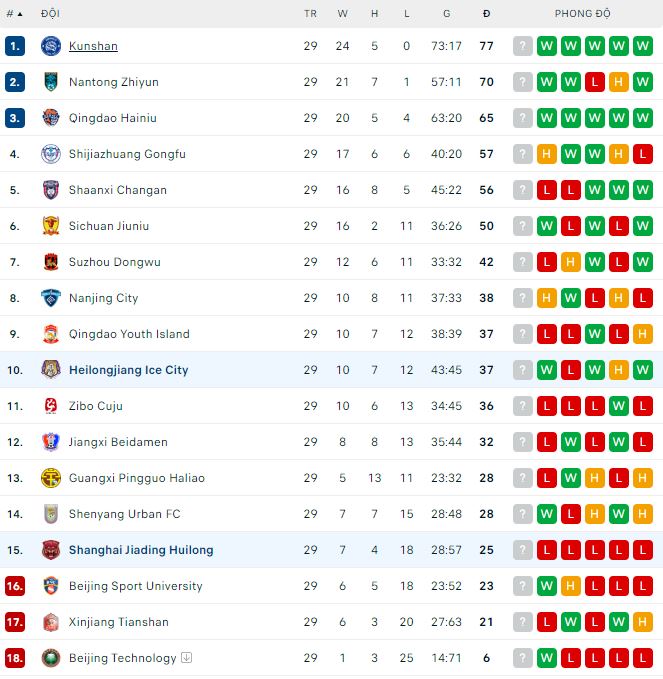This screenshot has height=679, width=663.
Task: Click Nantong Zhiyun's red L form badge
Action: coord(595,82)
